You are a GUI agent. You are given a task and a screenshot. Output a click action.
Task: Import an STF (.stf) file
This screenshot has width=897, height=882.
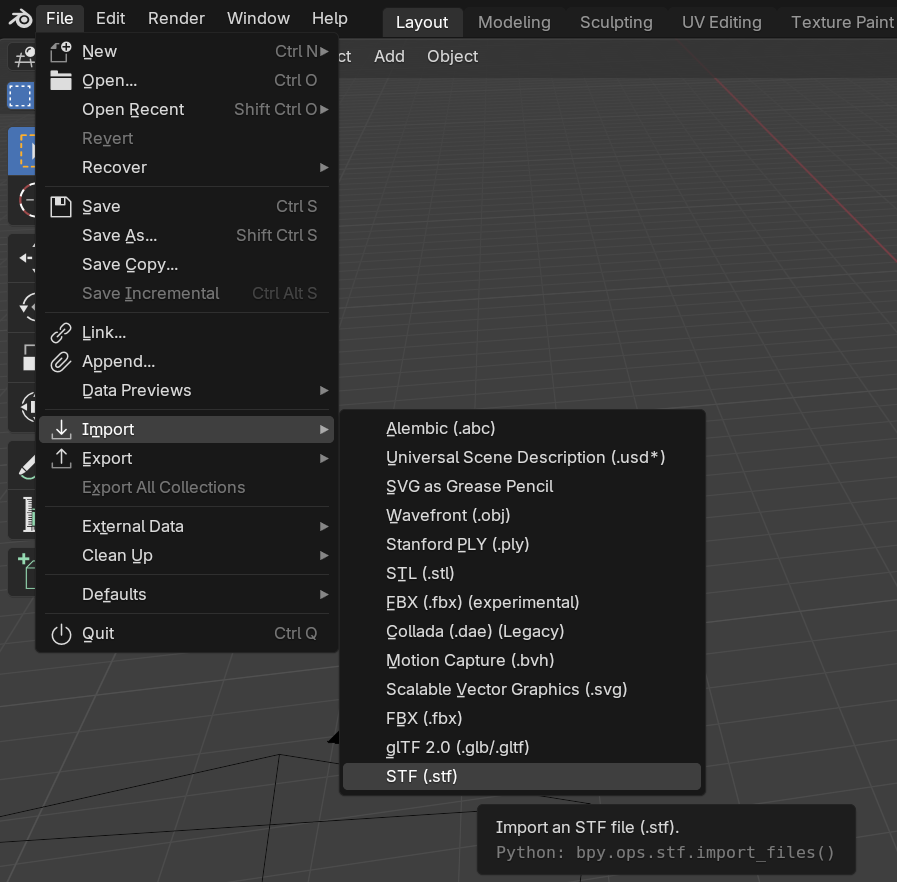pyautogui.click(x=522, y=777)
